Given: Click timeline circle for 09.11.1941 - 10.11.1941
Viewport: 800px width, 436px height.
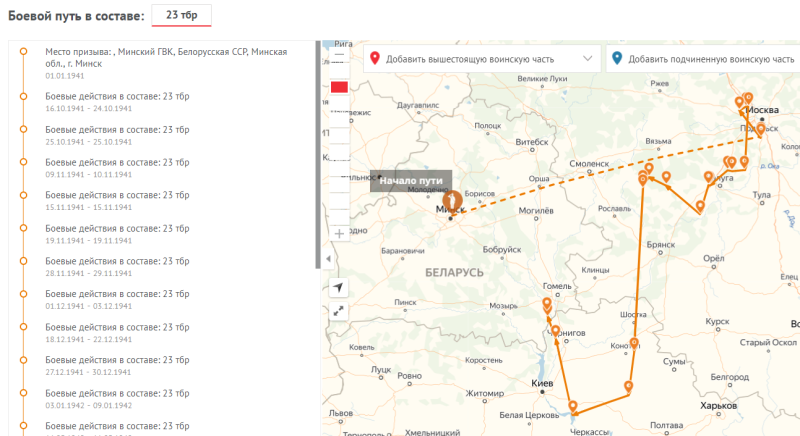Looking at the screenshot, I should pos(23,162).
